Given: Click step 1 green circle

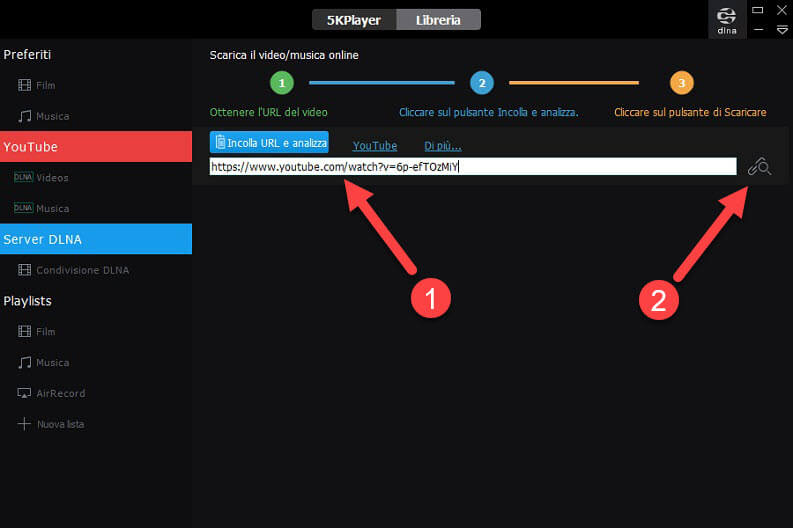Looking at the screenshot, I should pos(282,83).
